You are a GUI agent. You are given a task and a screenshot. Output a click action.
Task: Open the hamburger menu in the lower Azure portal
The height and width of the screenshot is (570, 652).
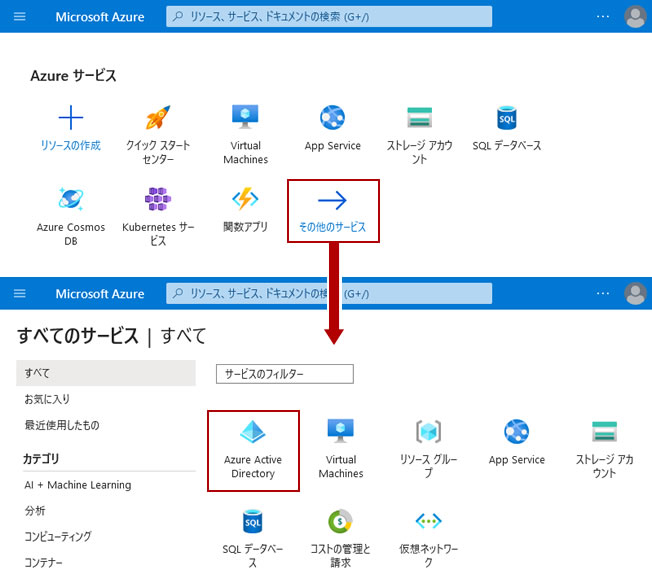pos(20,294)
